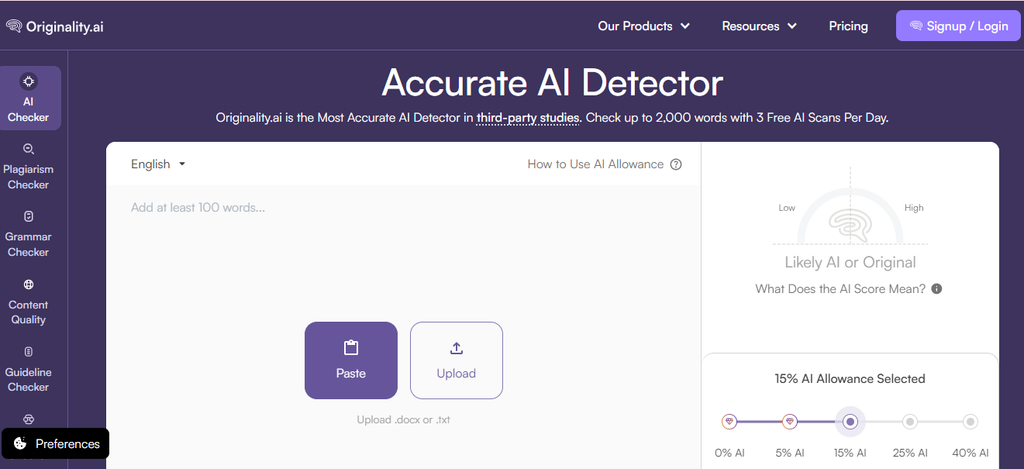Expand the Resources menu
The width and height of the screenshot is (1024, 469).
(x=759, y=26)
